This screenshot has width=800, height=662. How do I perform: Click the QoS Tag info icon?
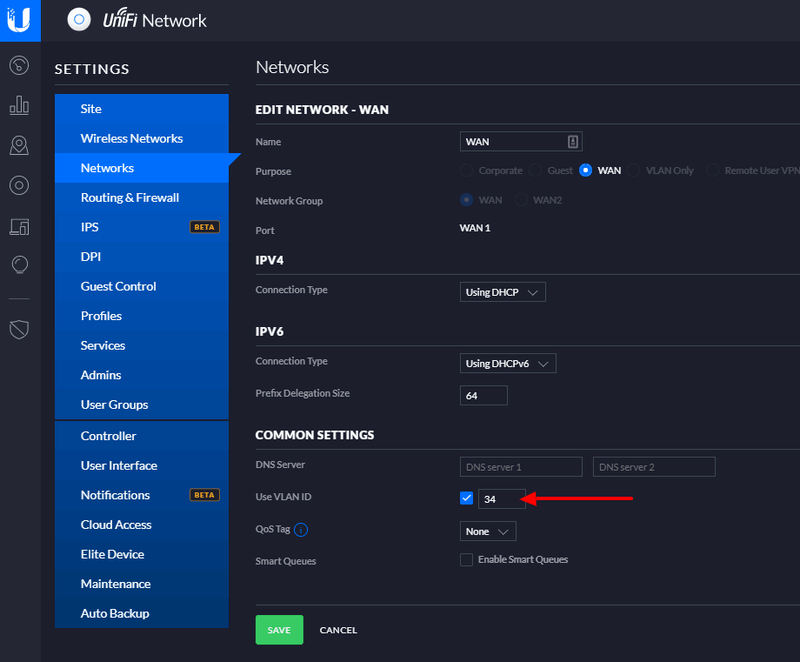click(301, 531)
